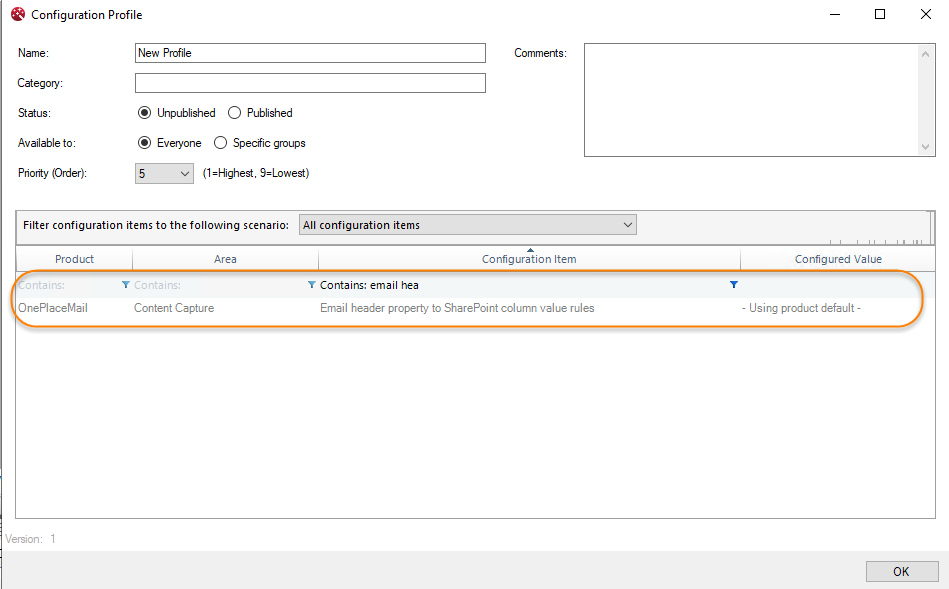Click the sort arrow above Configuration Item header
Viewport: 949px width, 589px height.
tap(530, 250)
